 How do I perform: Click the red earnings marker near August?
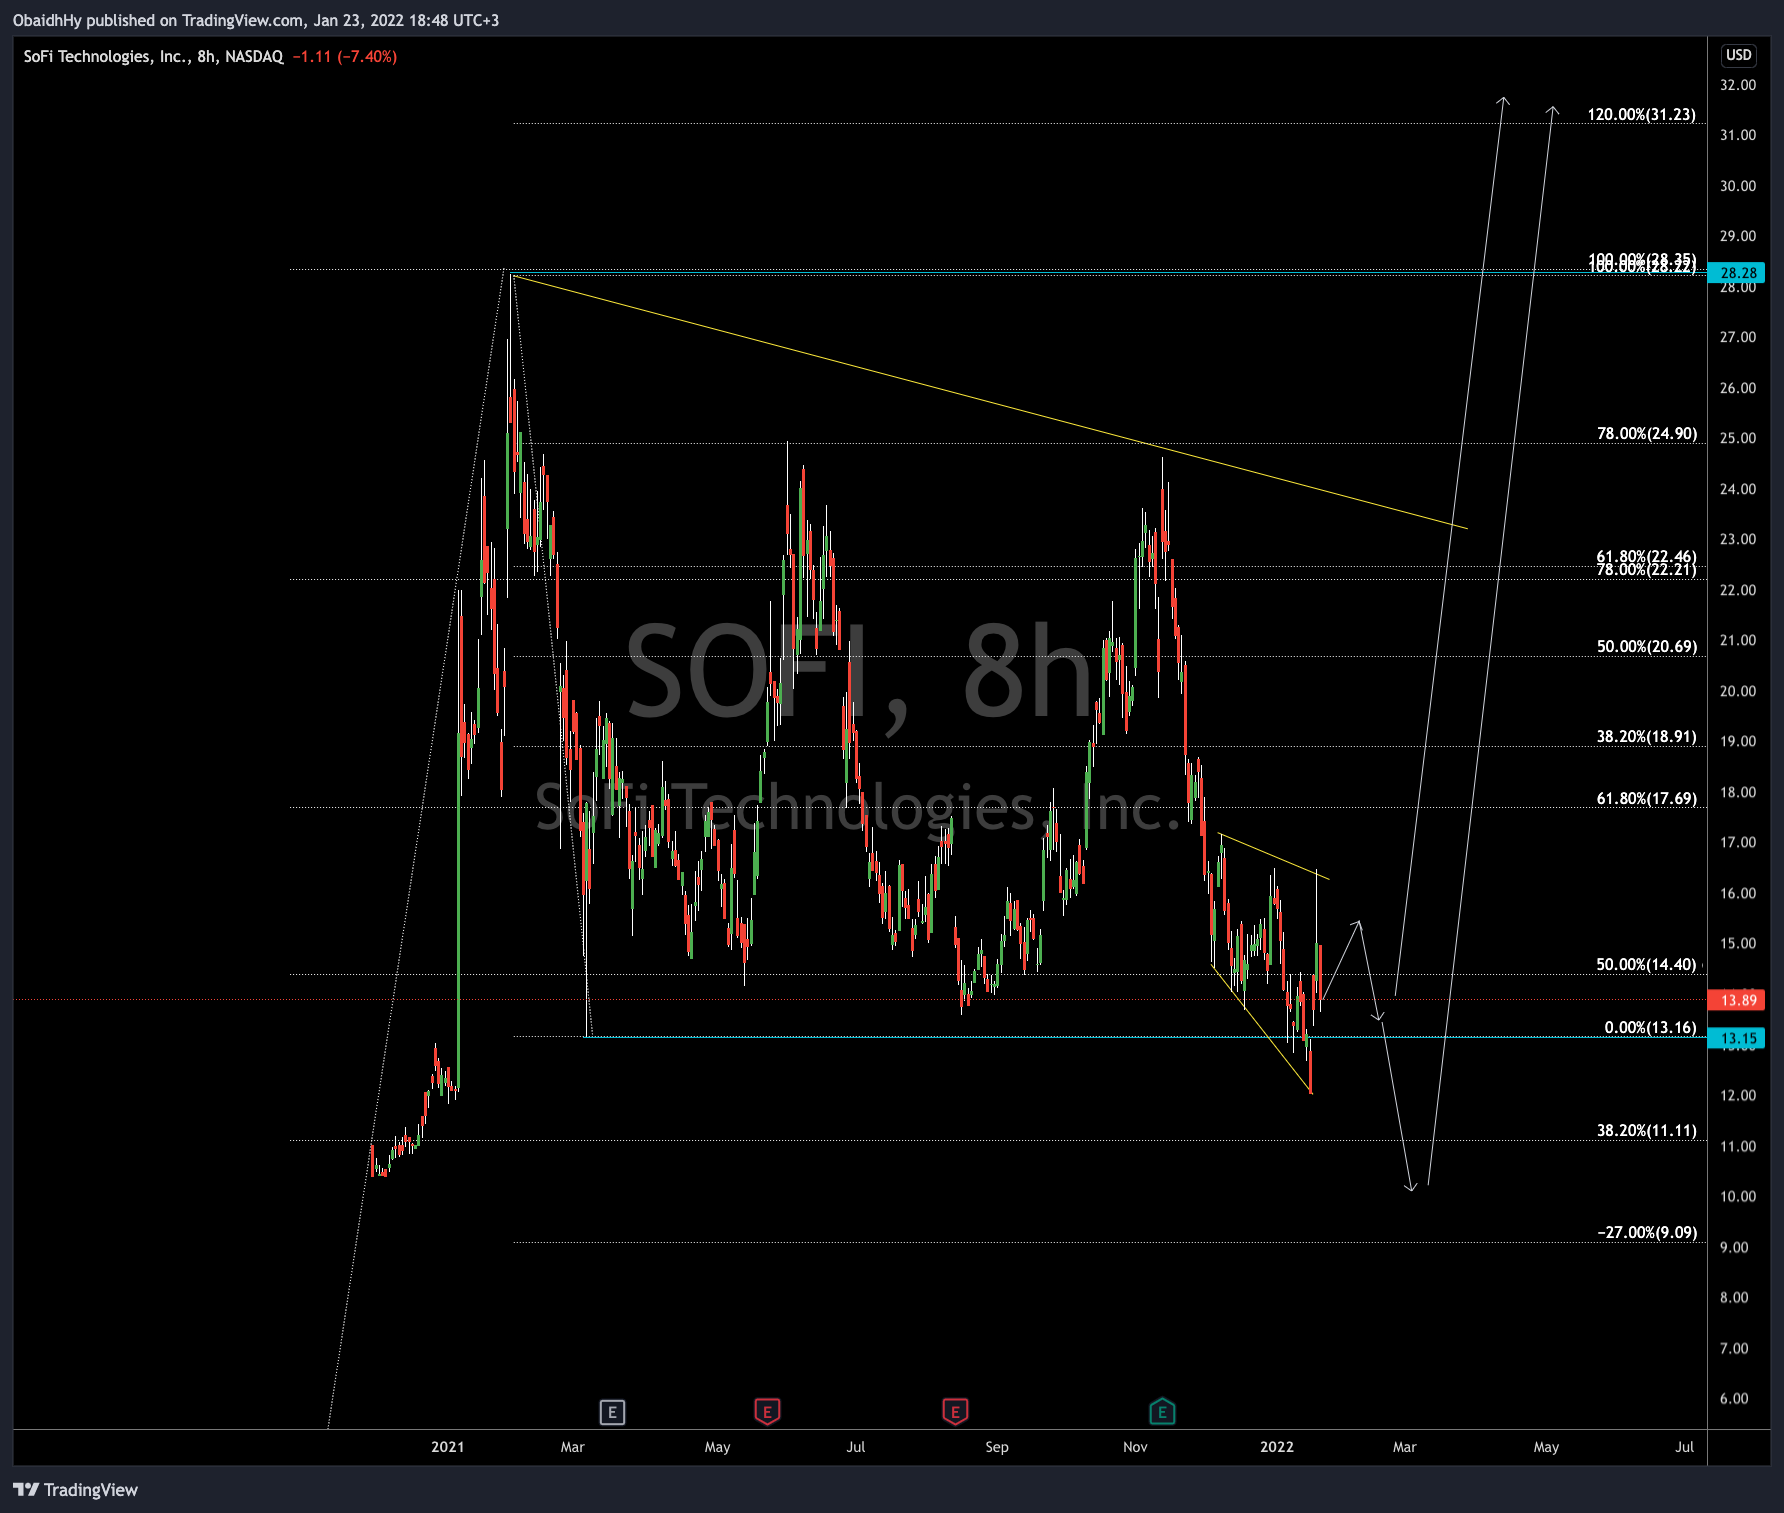(x=955, y=1412)
